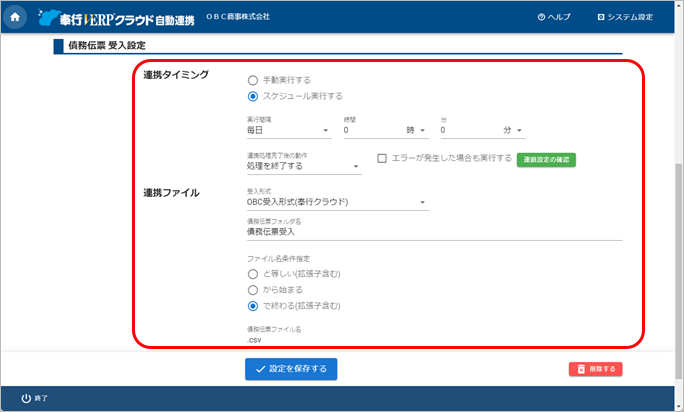Open システム設定 in the header

coord(625,17)
